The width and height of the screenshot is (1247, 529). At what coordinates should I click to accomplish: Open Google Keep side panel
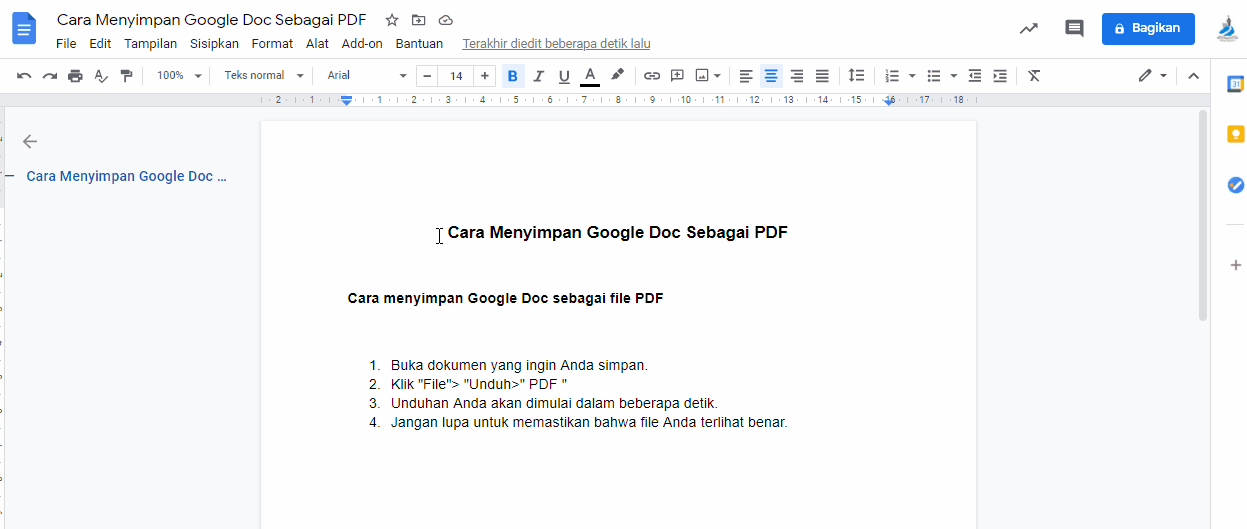click(1236, 134)
